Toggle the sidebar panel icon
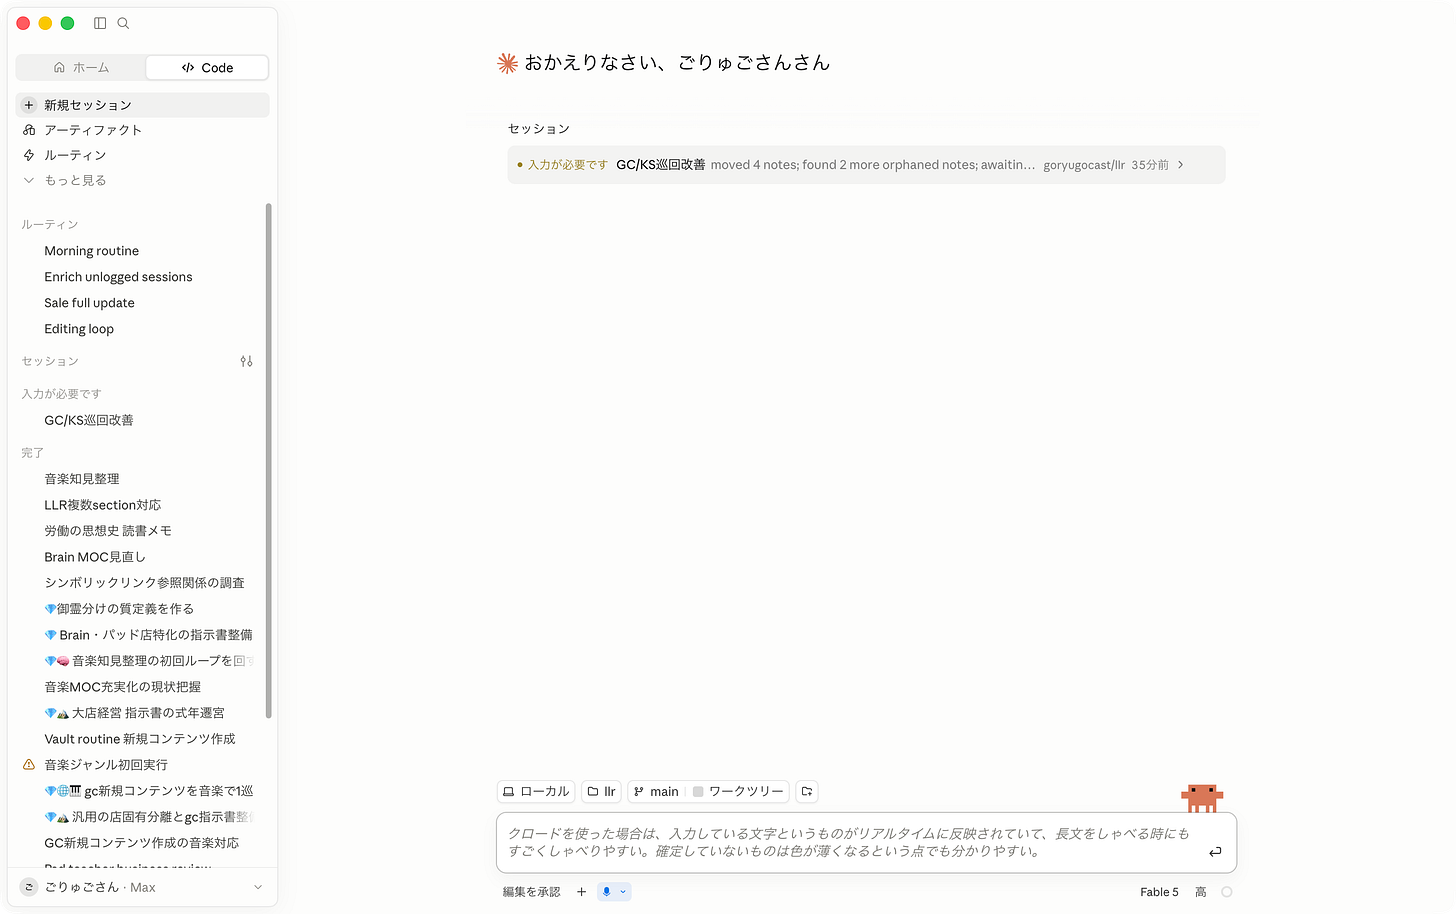This screenshot has height=914, width=1456. click(x=100, y=23)
